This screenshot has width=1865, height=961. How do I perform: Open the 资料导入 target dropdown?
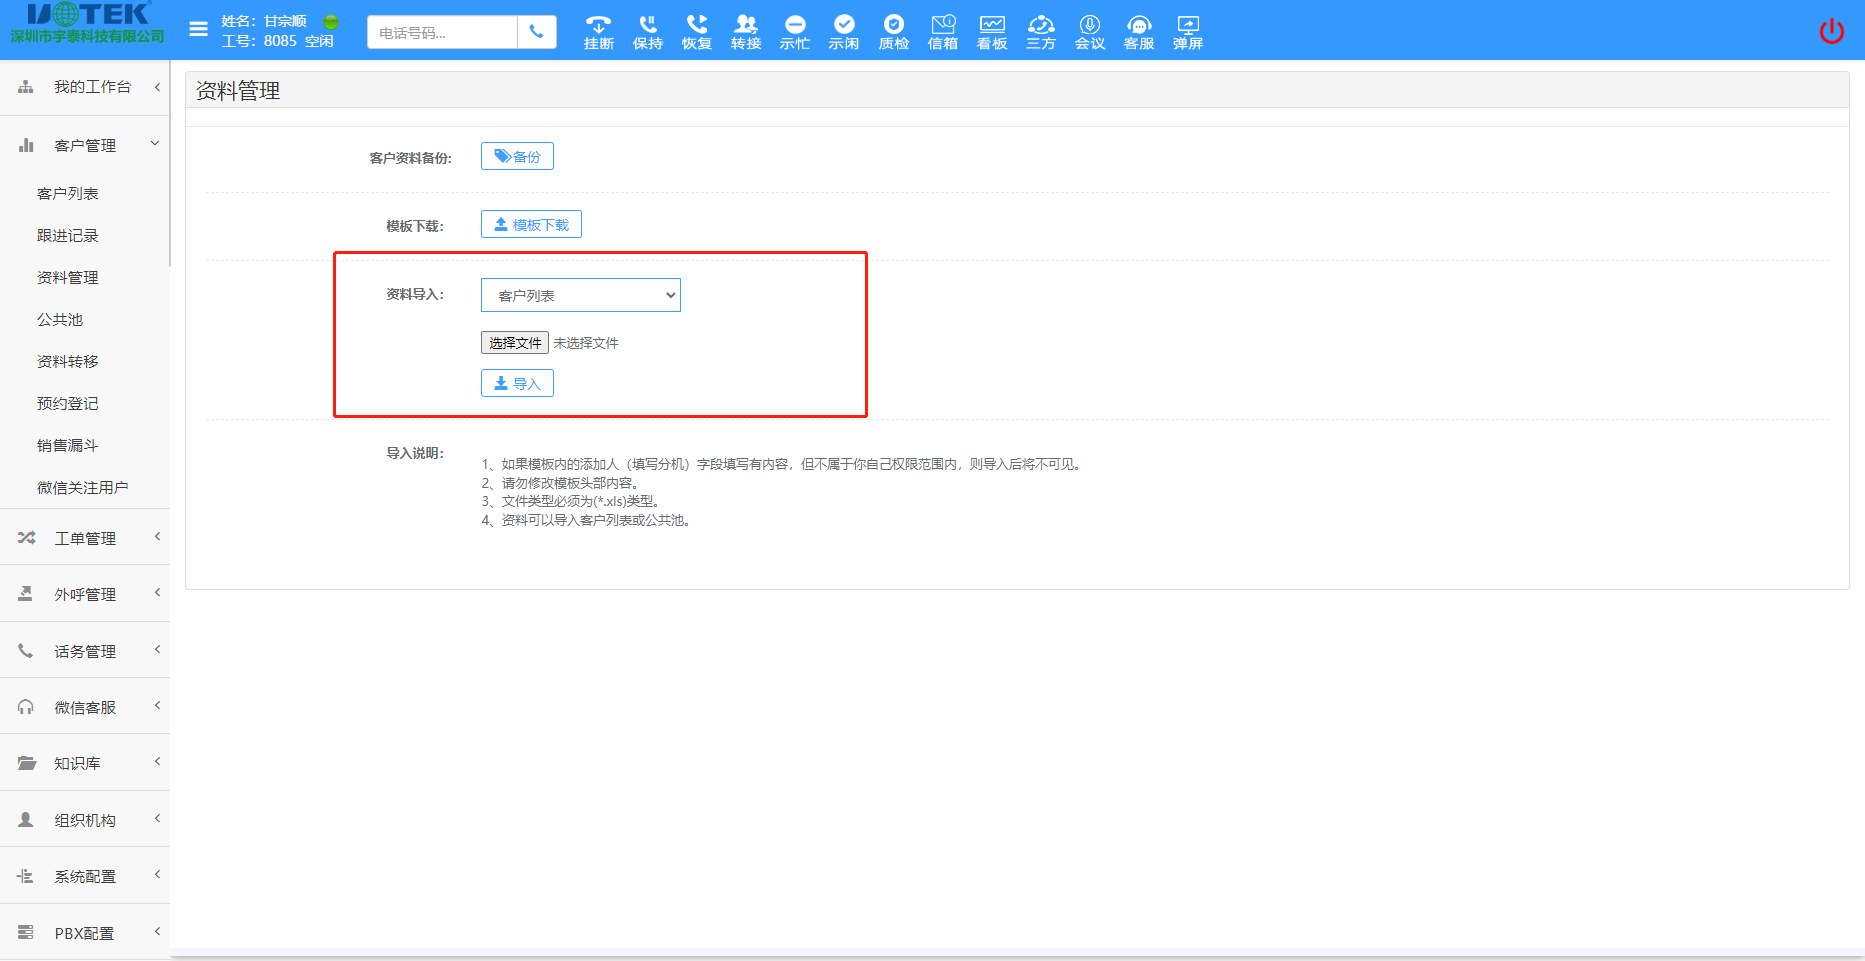point(580,295)
